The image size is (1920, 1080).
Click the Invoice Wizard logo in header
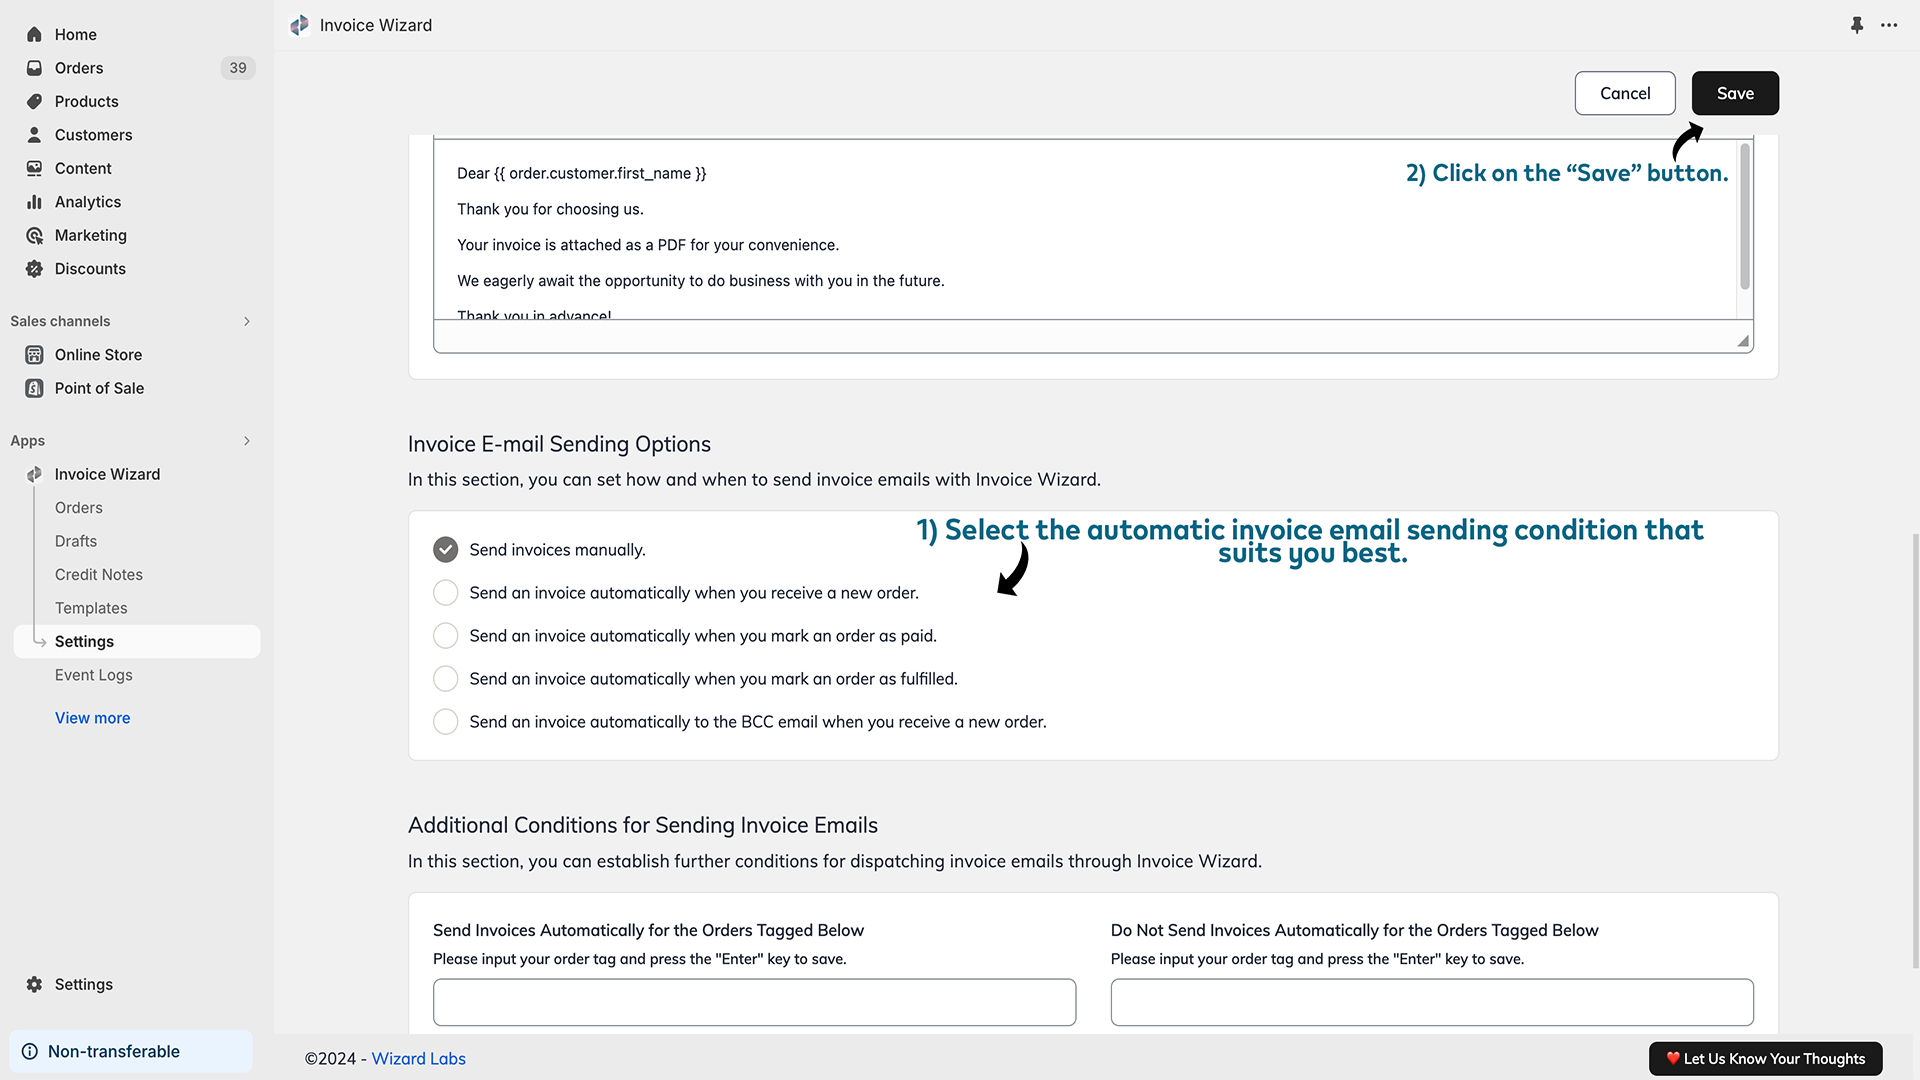[x=299, y=25]
